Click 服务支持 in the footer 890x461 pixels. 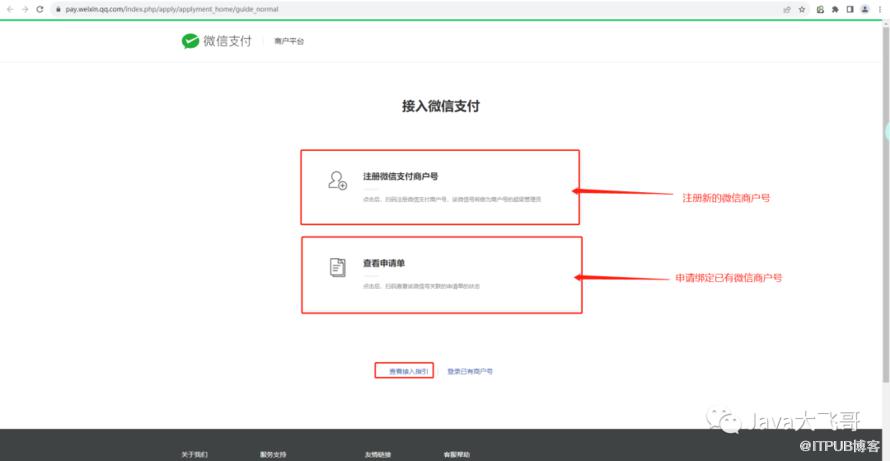(x=273, y=455)
